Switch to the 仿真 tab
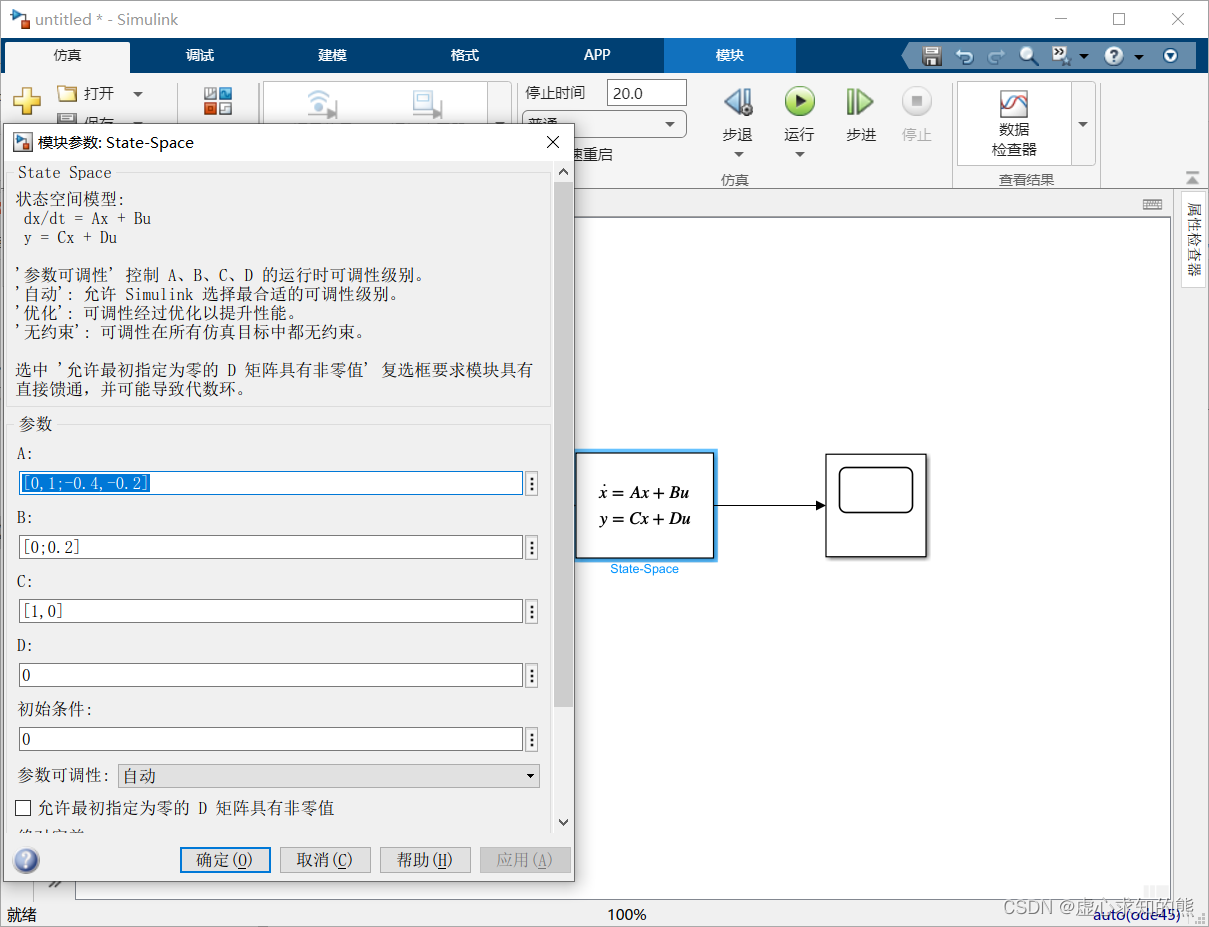The width and height of the screenshot is (1209, 927). click(66, 55)
